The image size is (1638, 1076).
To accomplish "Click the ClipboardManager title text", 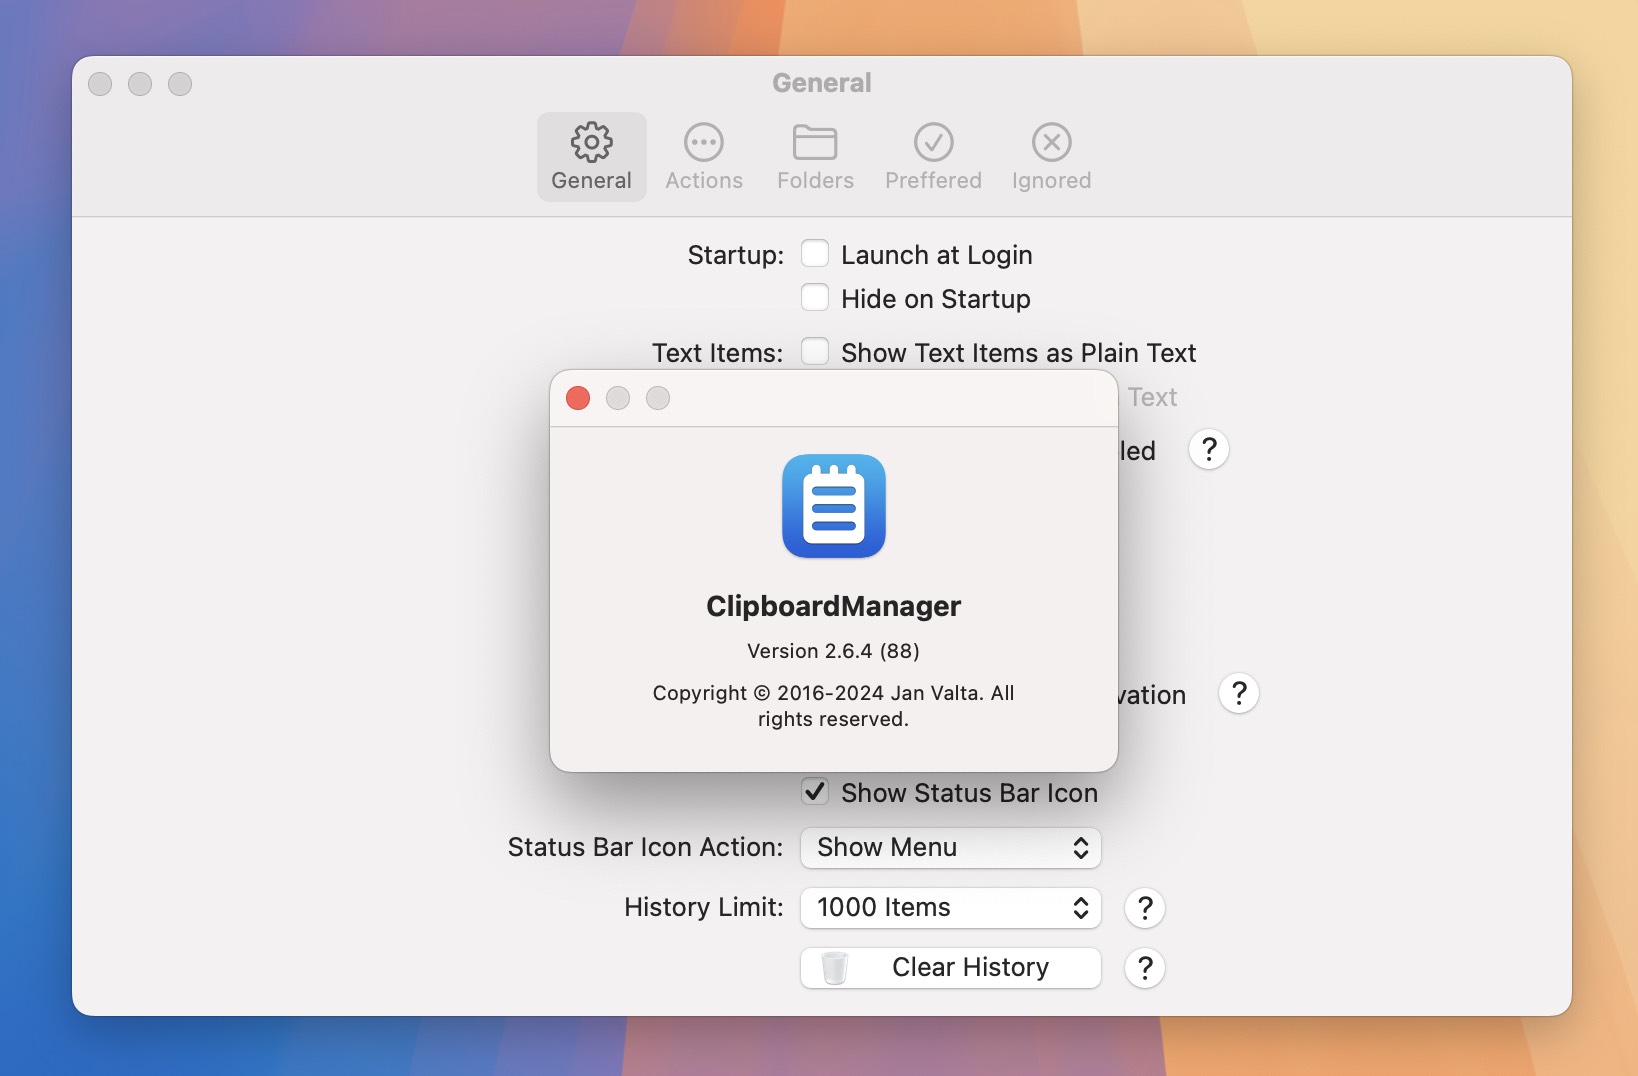I will click(833, 606).
